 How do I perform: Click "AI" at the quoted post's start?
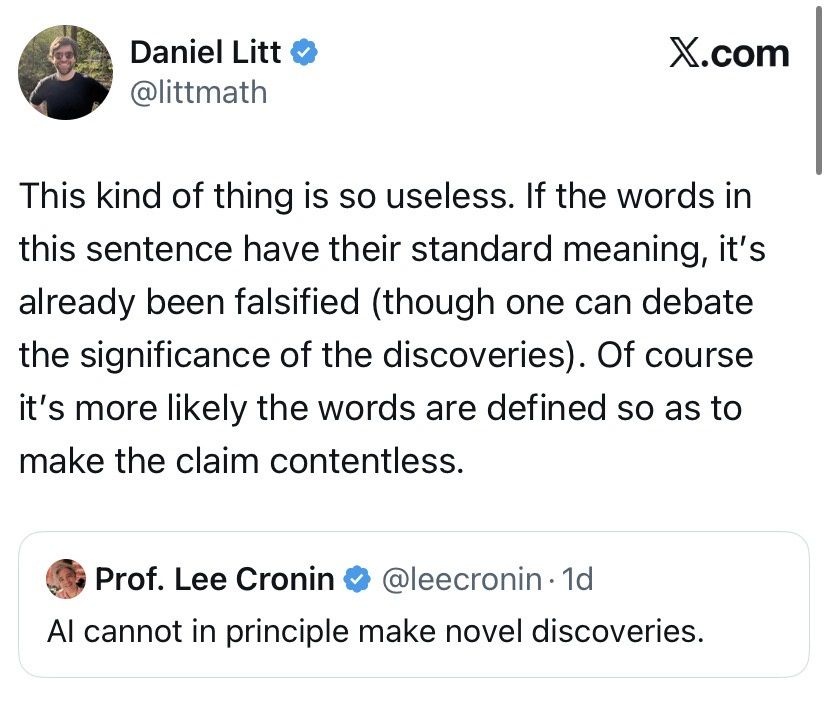[x=59, y=631]
